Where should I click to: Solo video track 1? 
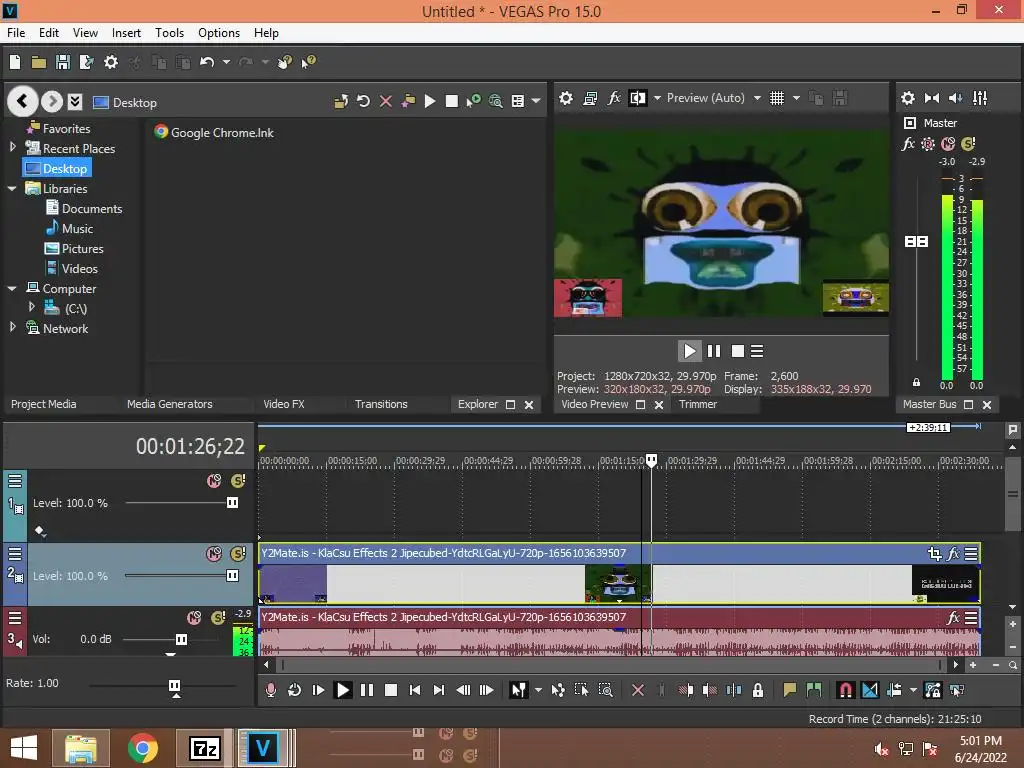pyautogui.click(x=238, y=481)
